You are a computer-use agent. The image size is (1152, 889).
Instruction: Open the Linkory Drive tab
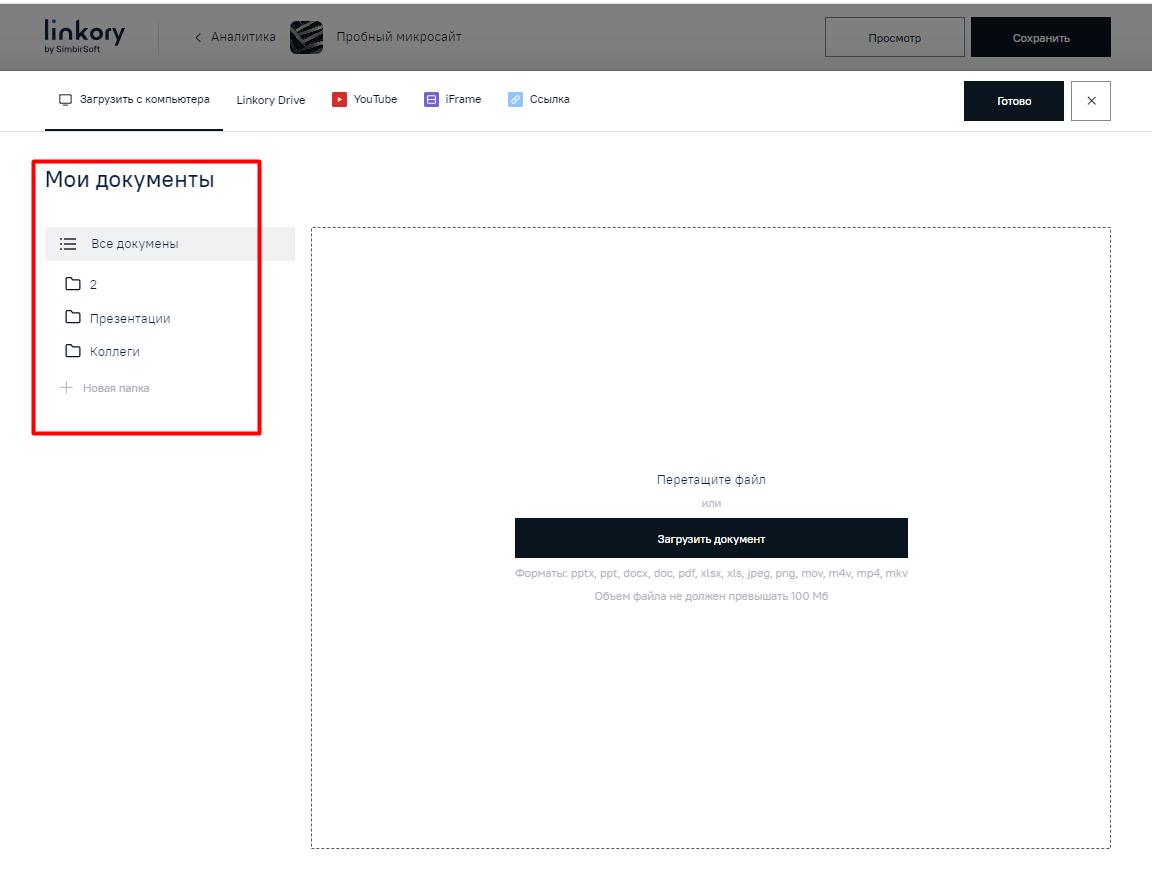point(271,100)
